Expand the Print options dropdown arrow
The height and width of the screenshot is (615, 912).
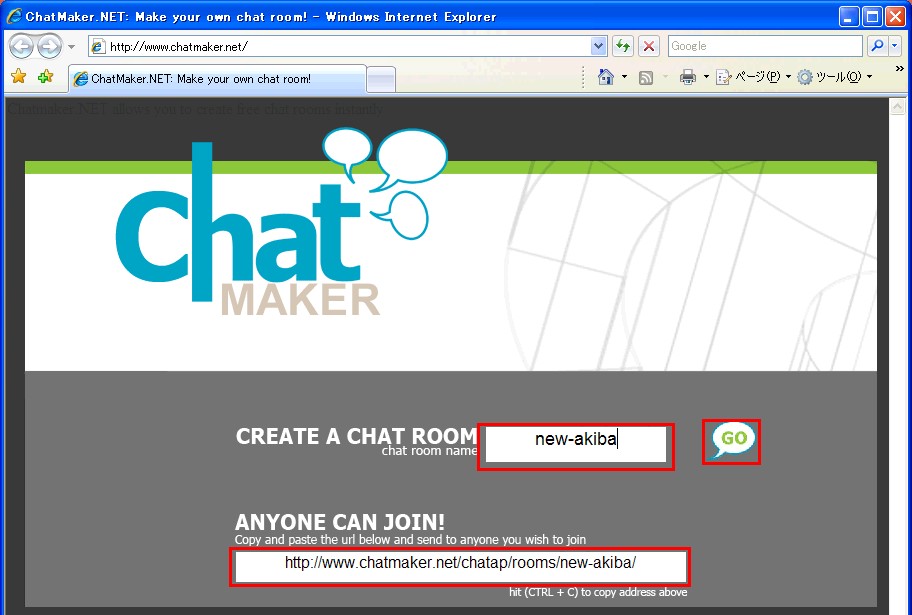click(x=706, y=77)
